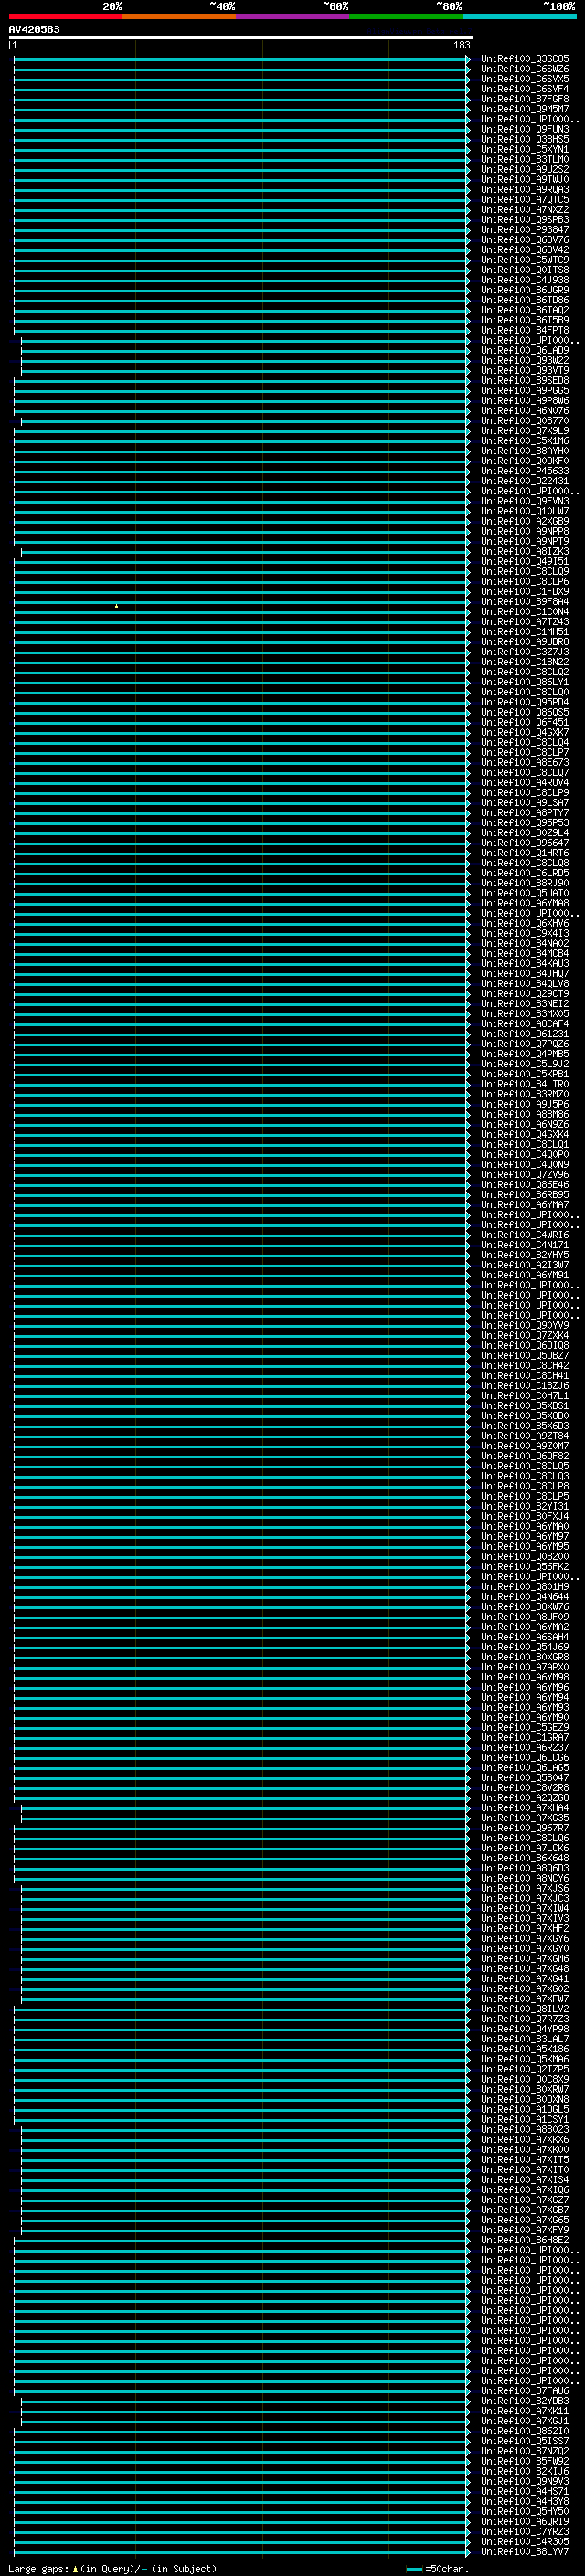585x2576 pixels.
Task: Open hit UniRef100_B7FGF8
Action: point(524,99)
